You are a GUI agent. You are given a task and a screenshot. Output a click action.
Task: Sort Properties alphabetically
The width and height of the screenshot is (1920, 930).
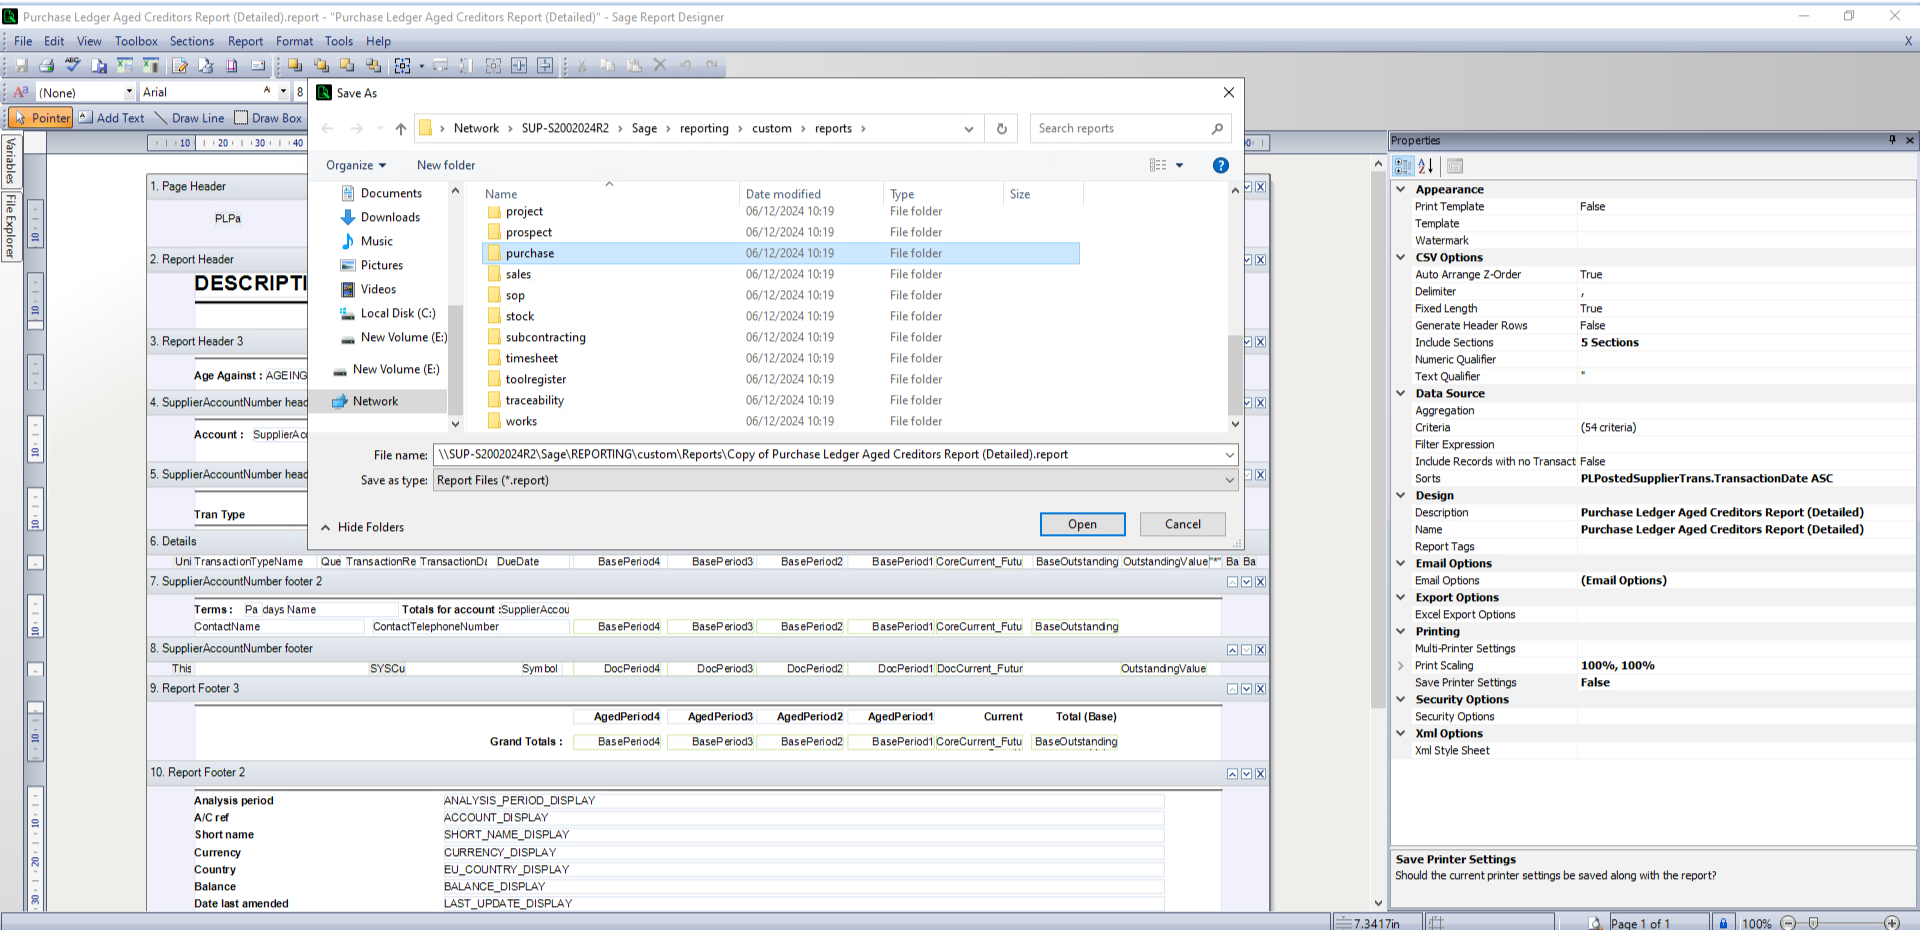point(1426,166)
